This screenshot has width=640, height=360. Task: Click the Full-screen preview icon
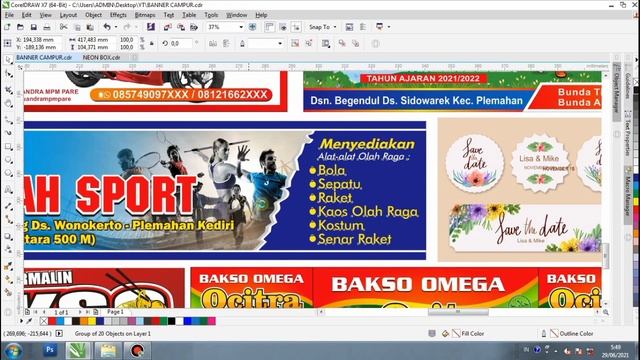click(x=253, y=27)
